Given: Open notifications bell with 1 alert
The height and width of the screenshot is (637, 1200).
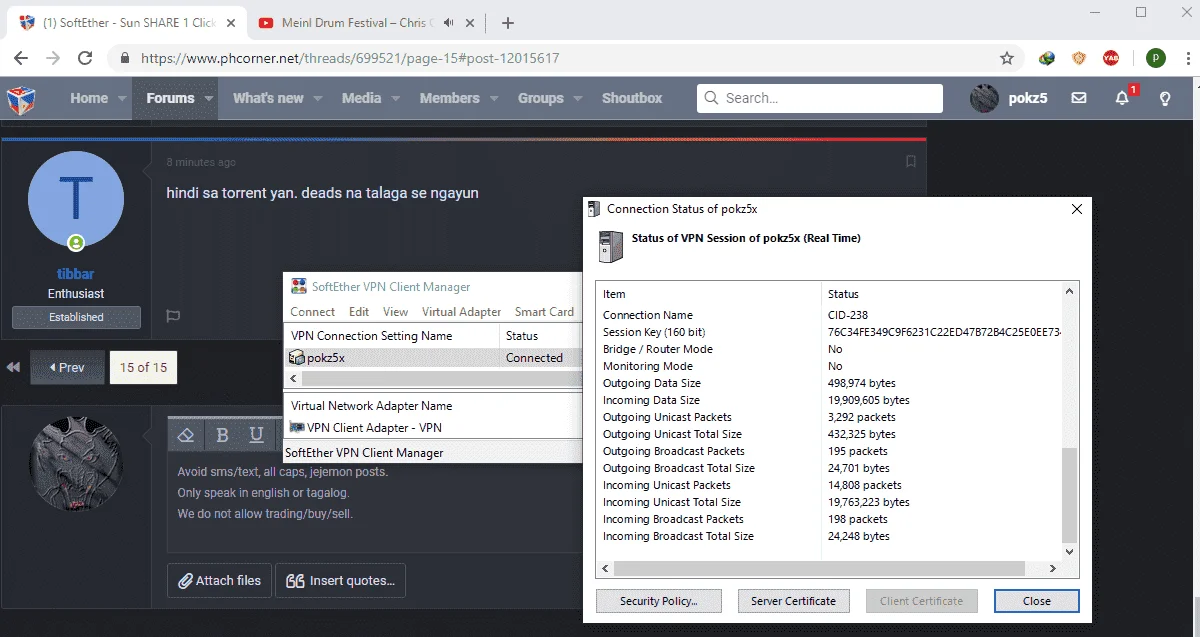Looking at the screenshot, I should (1123, 97).
